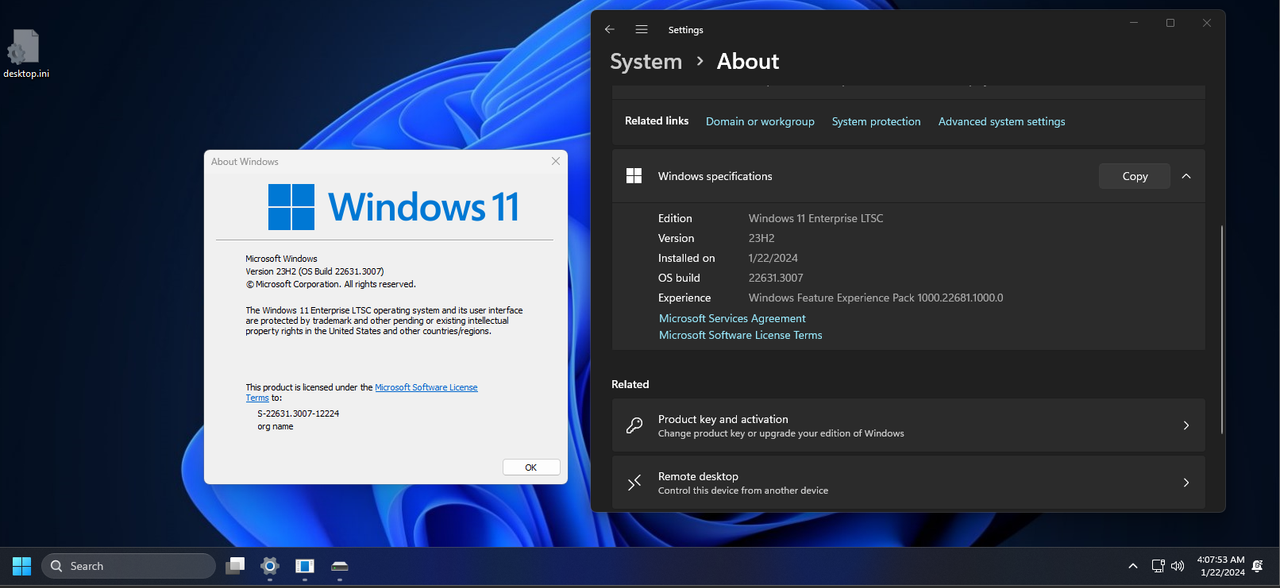The height and width of the screenshot is (588, 1280).
Task: Click the org name text
Action: (275, 426)
